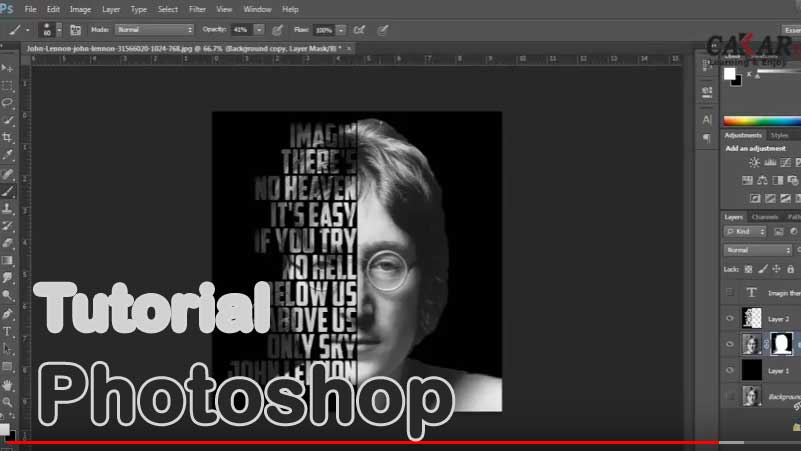Hide Layer 1
The height and width of the screenshot is (451, 801).
point(729,370)
